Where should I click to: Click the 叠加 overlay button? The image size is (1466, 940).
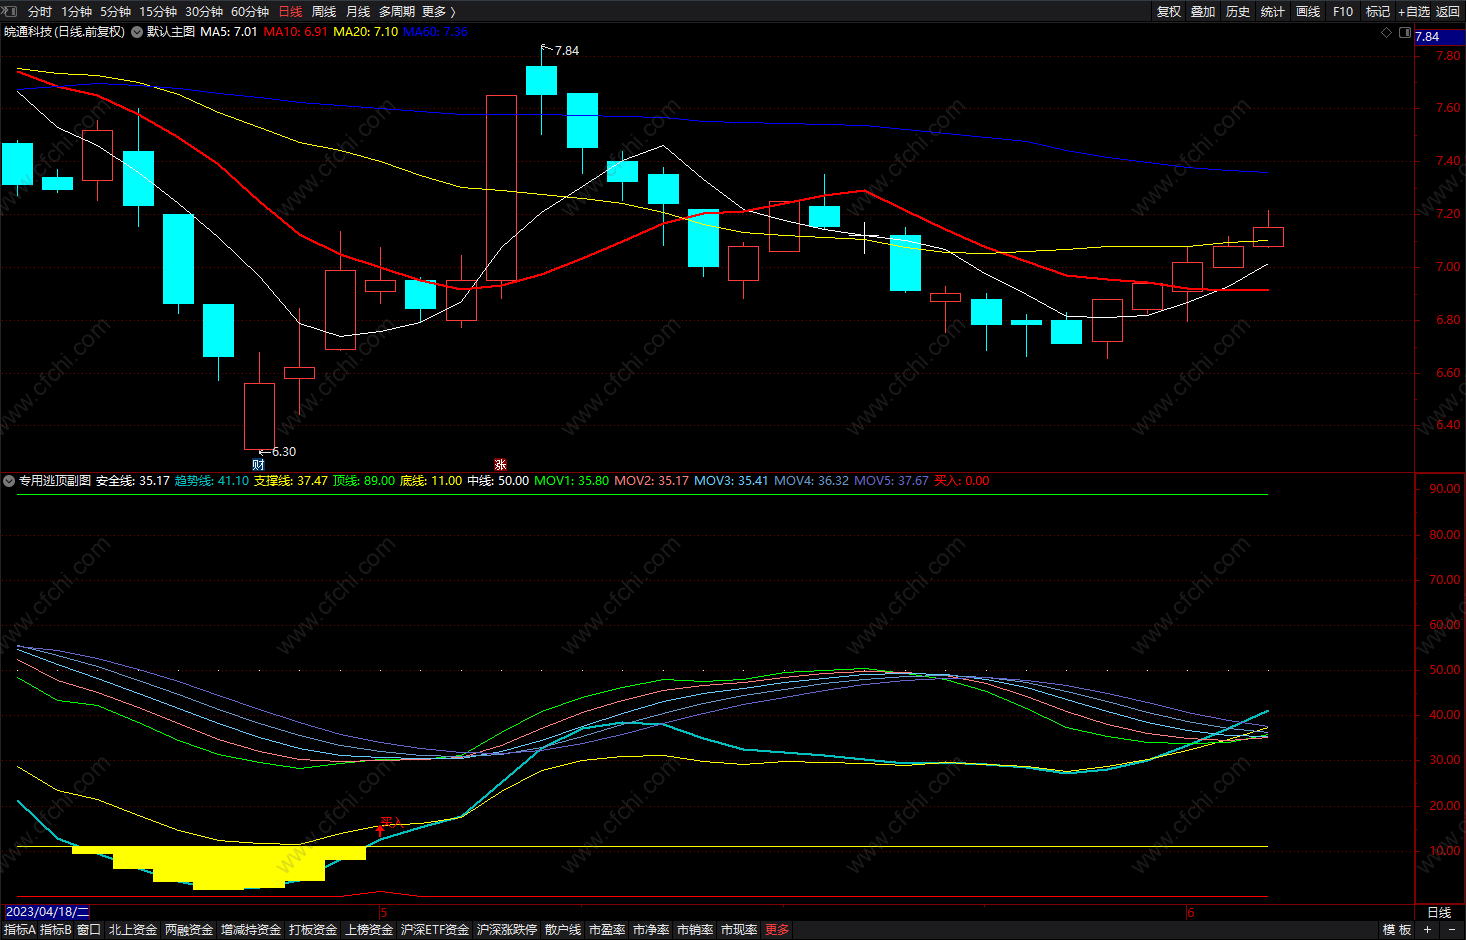point(1203,12)
